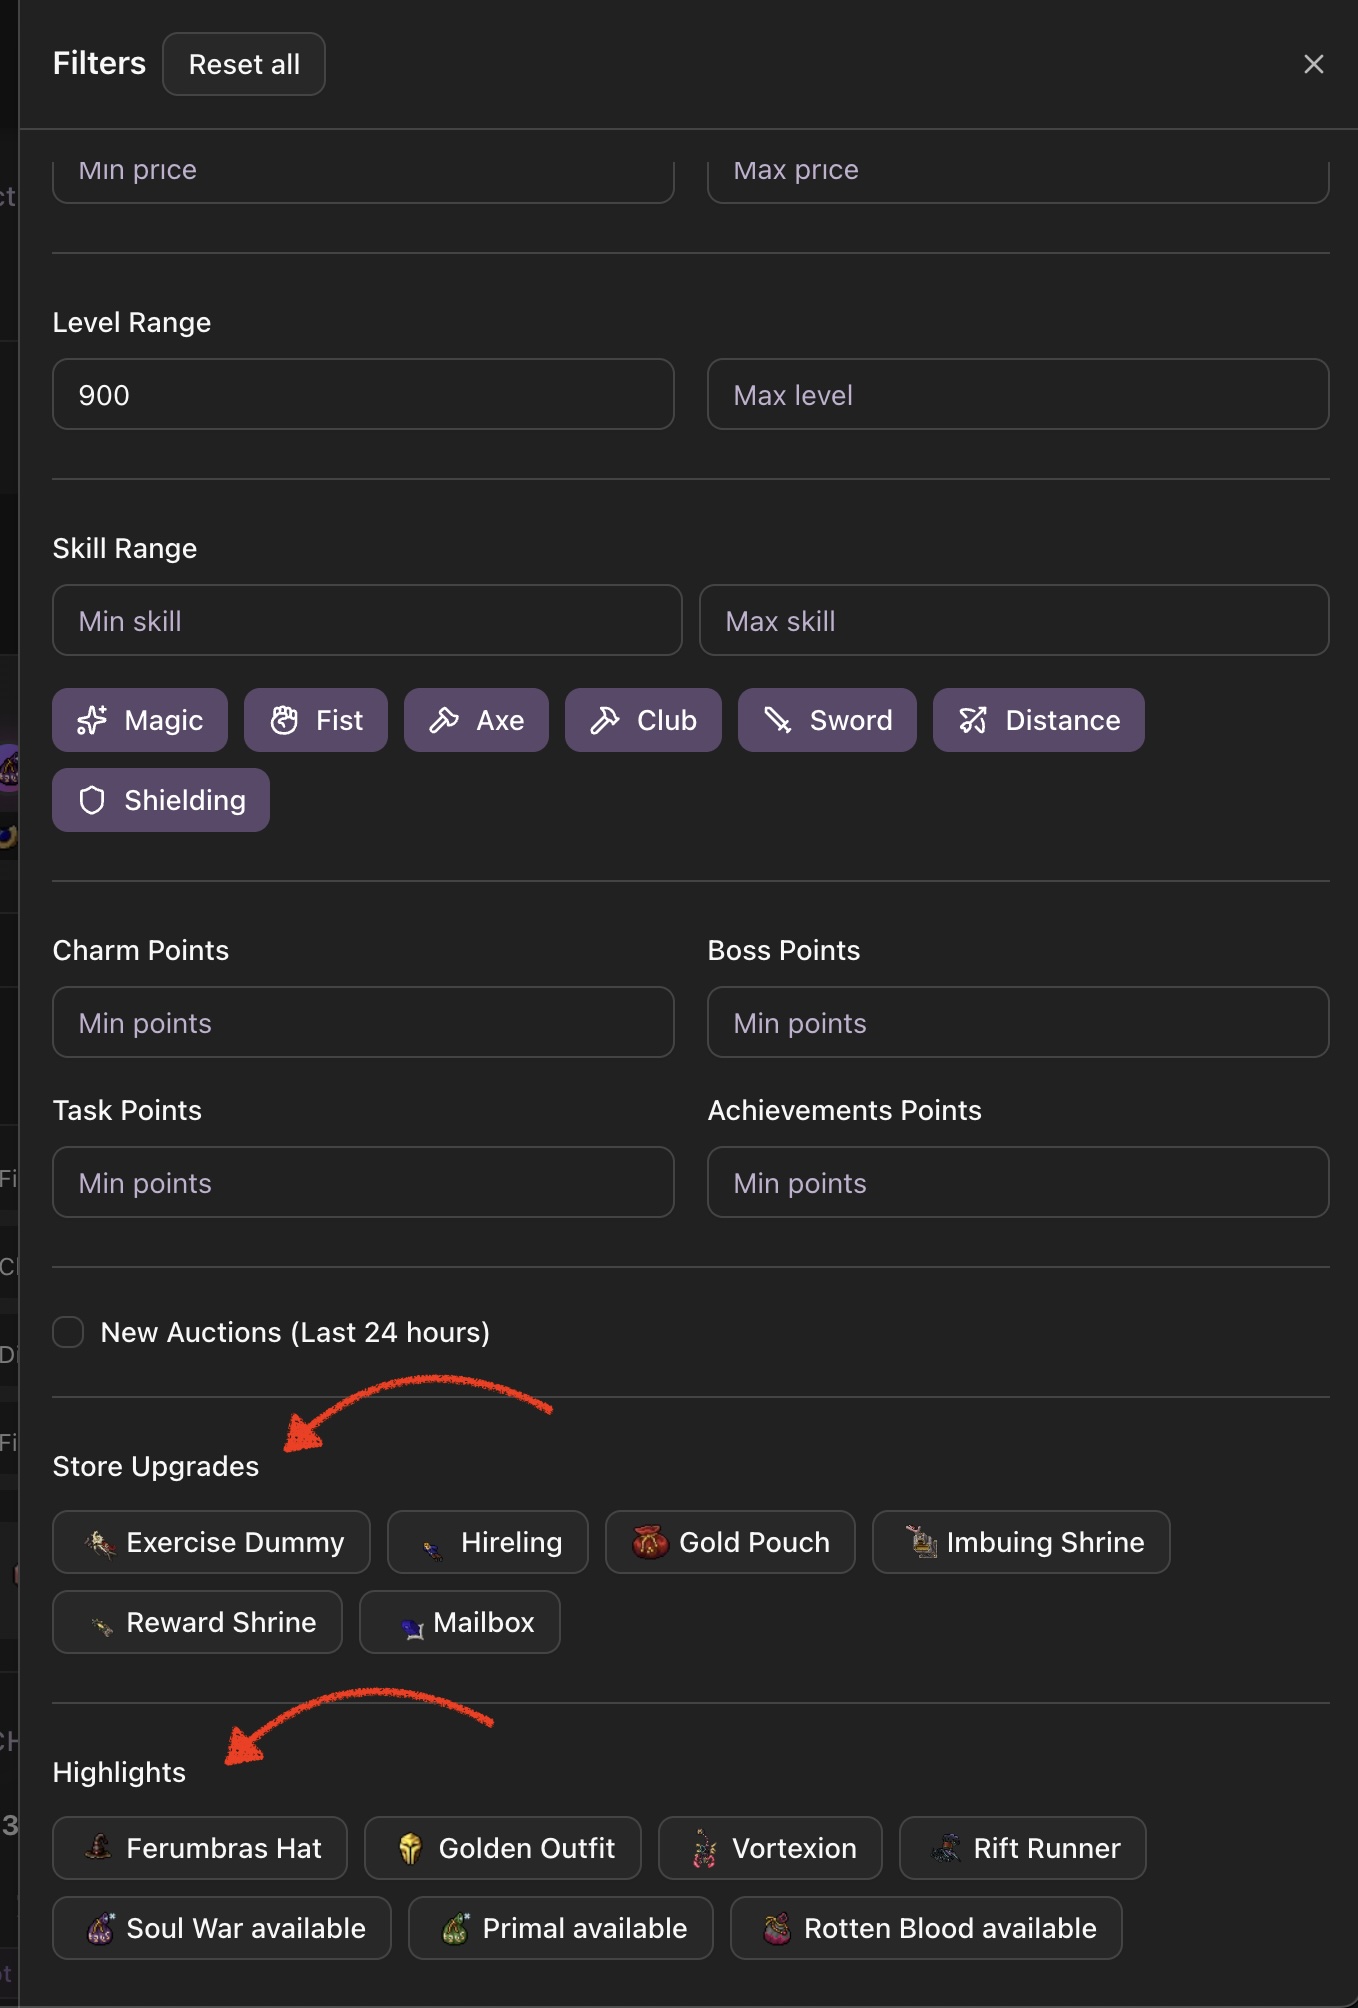Screen dimensions: 1358x2008
Task: Toggle the Sword skill filter
Action: click(x=827, y=720)
